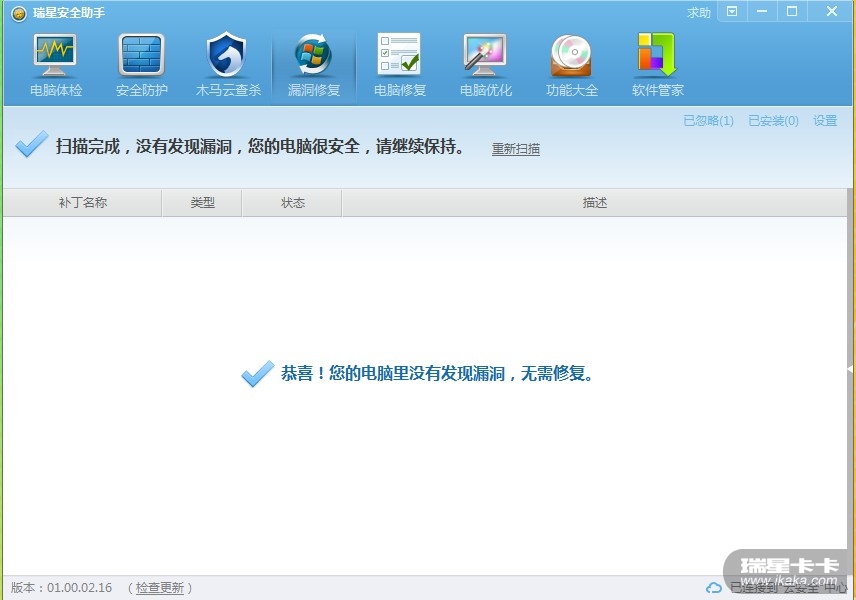View the 已安装(0) installed patches
Viewport: 856px width, 600px height.
point(773,121)
